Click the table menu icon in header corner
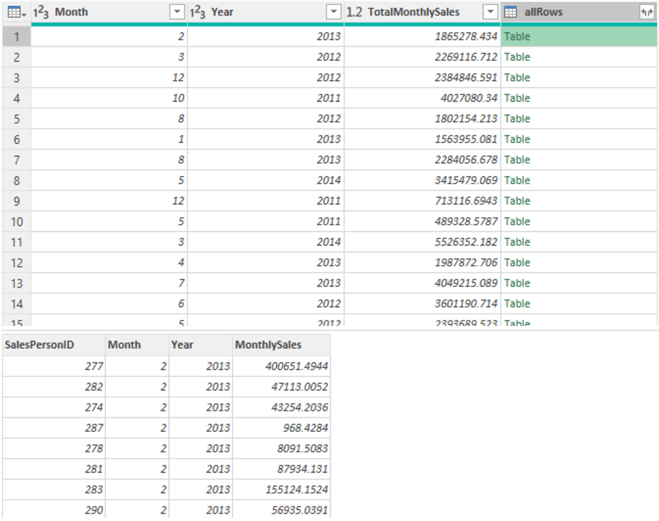659x521 pixels. coord(16,11)
